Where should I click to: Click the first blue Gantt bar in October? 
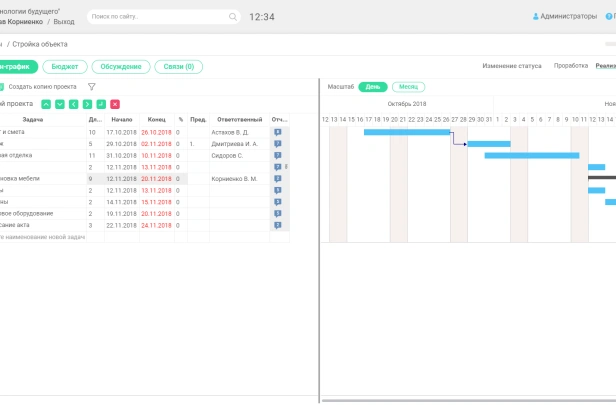coord(406,132)
